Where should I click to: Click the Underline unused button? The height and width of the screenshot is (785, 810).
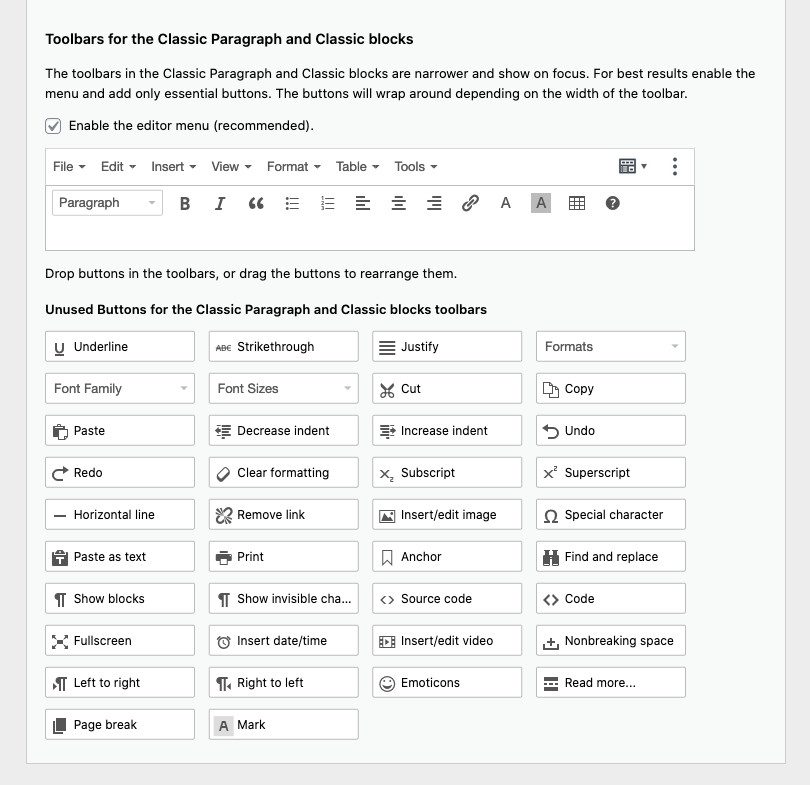(x=119, y=346)
